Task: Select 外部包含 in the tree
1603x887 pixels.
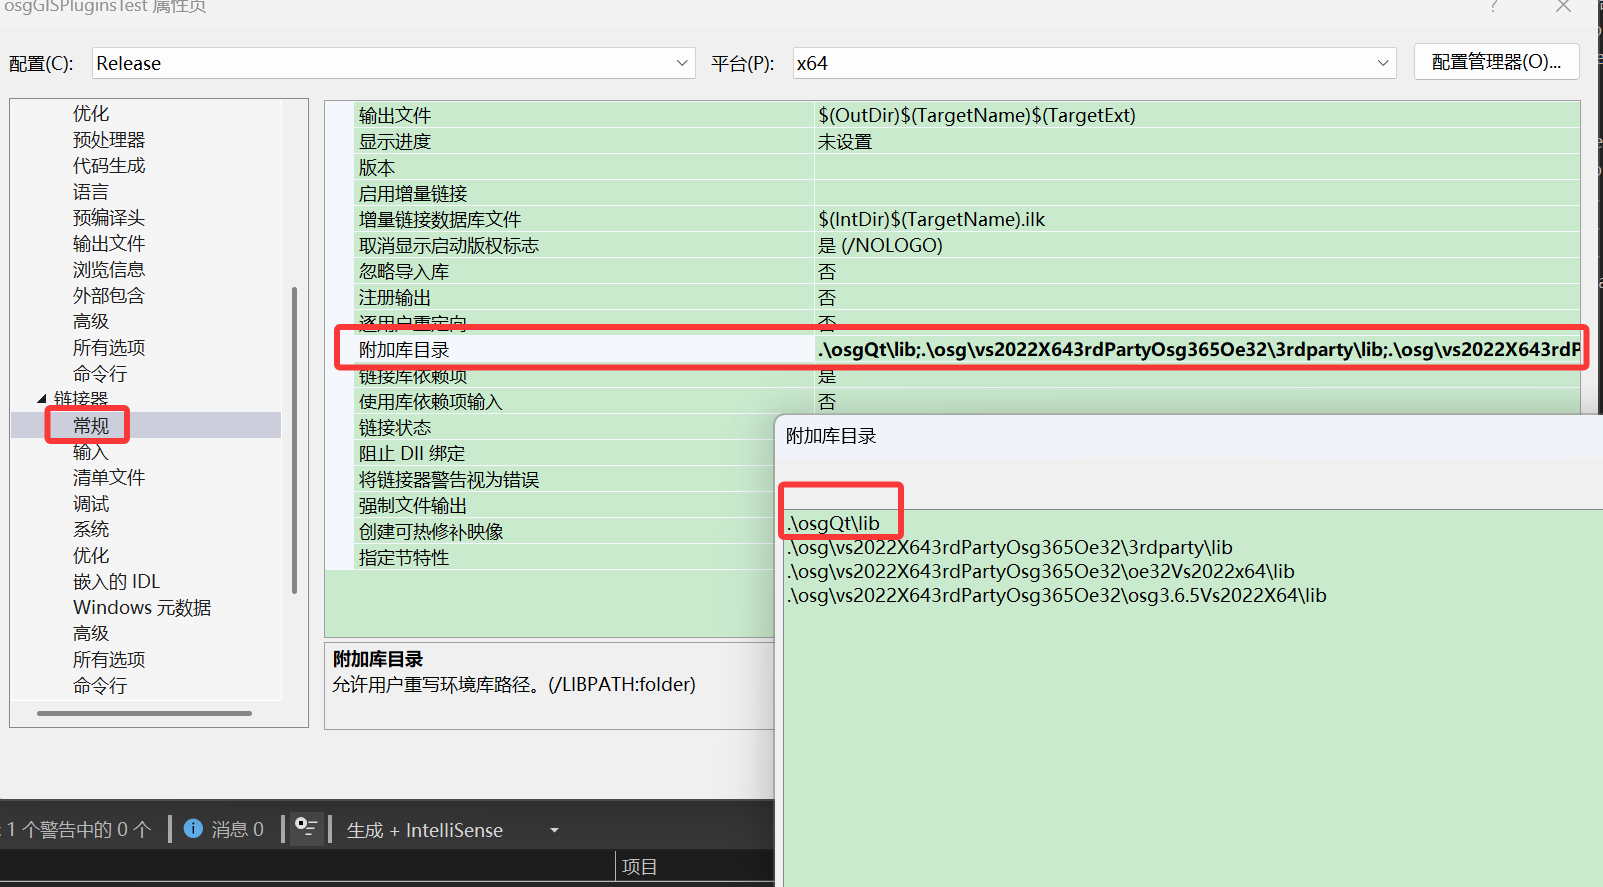Action: [109, 295]
